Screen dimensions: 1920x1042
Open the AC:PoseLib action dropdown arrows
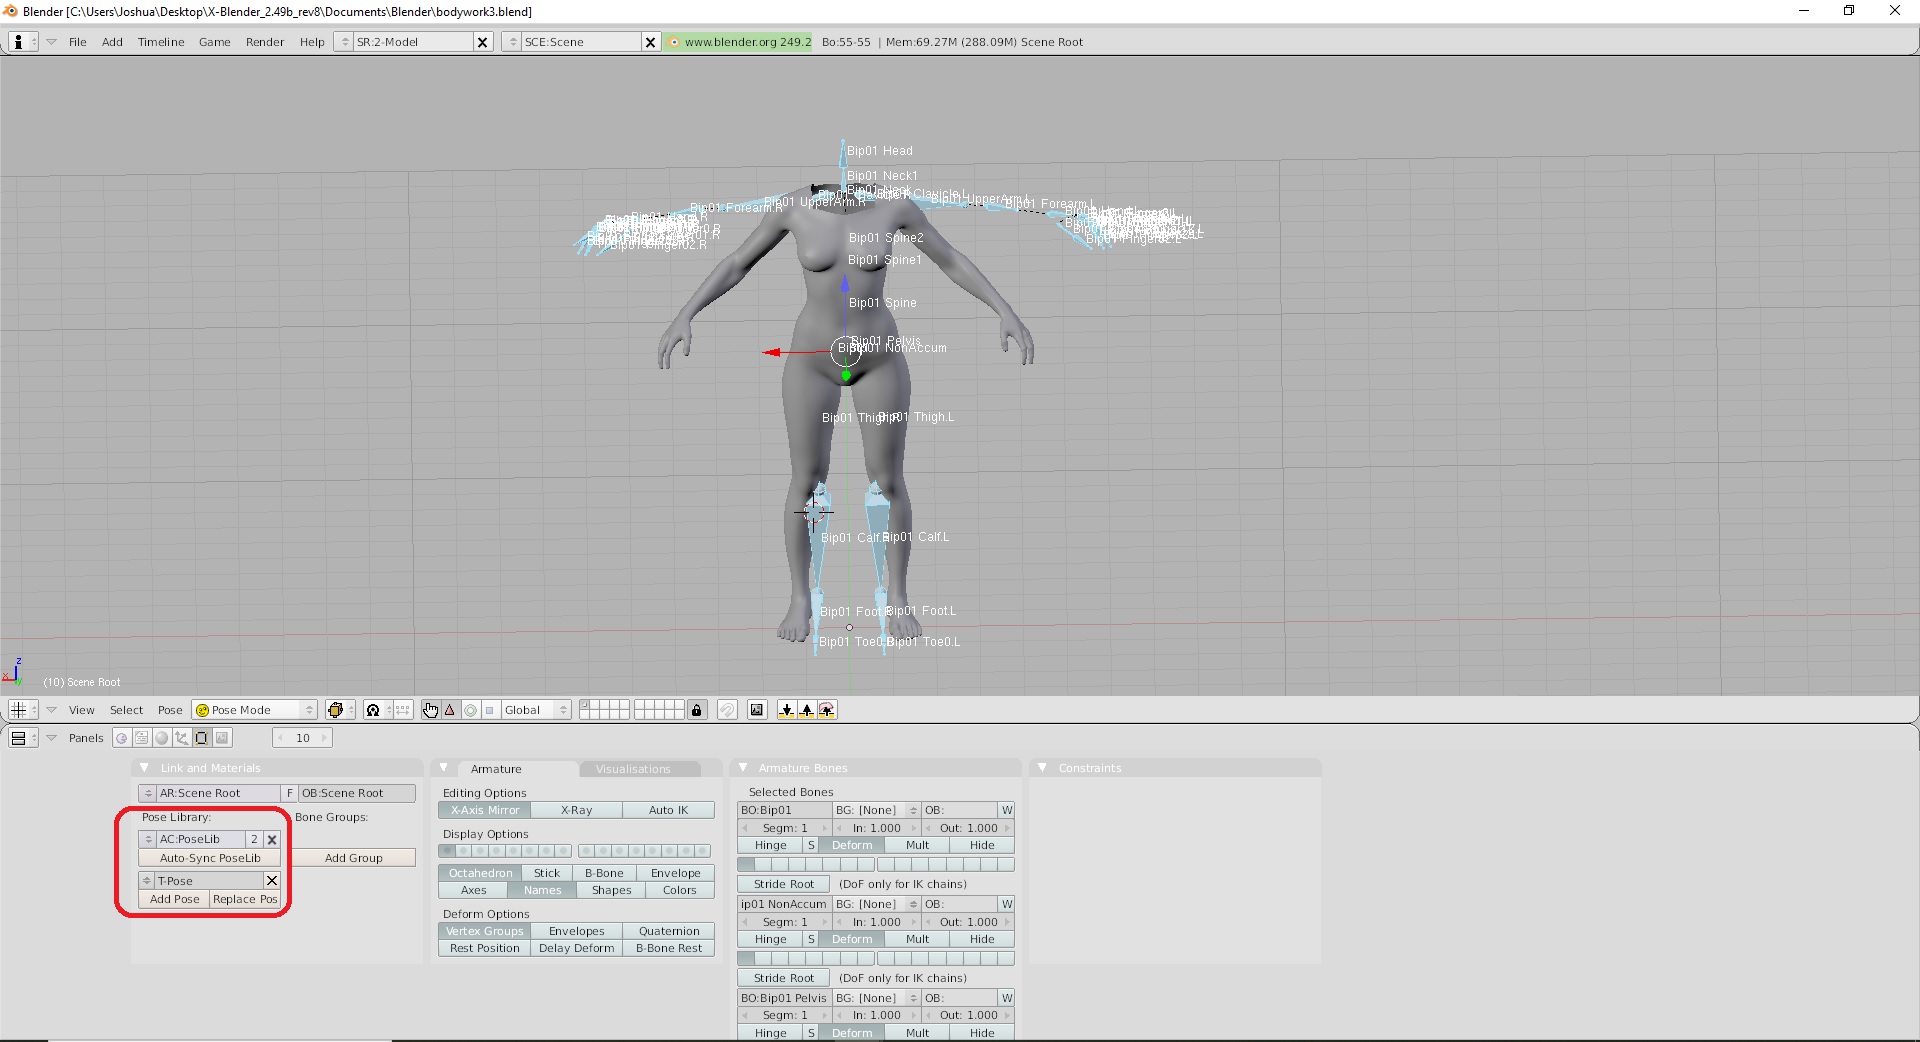pos(147,839)
